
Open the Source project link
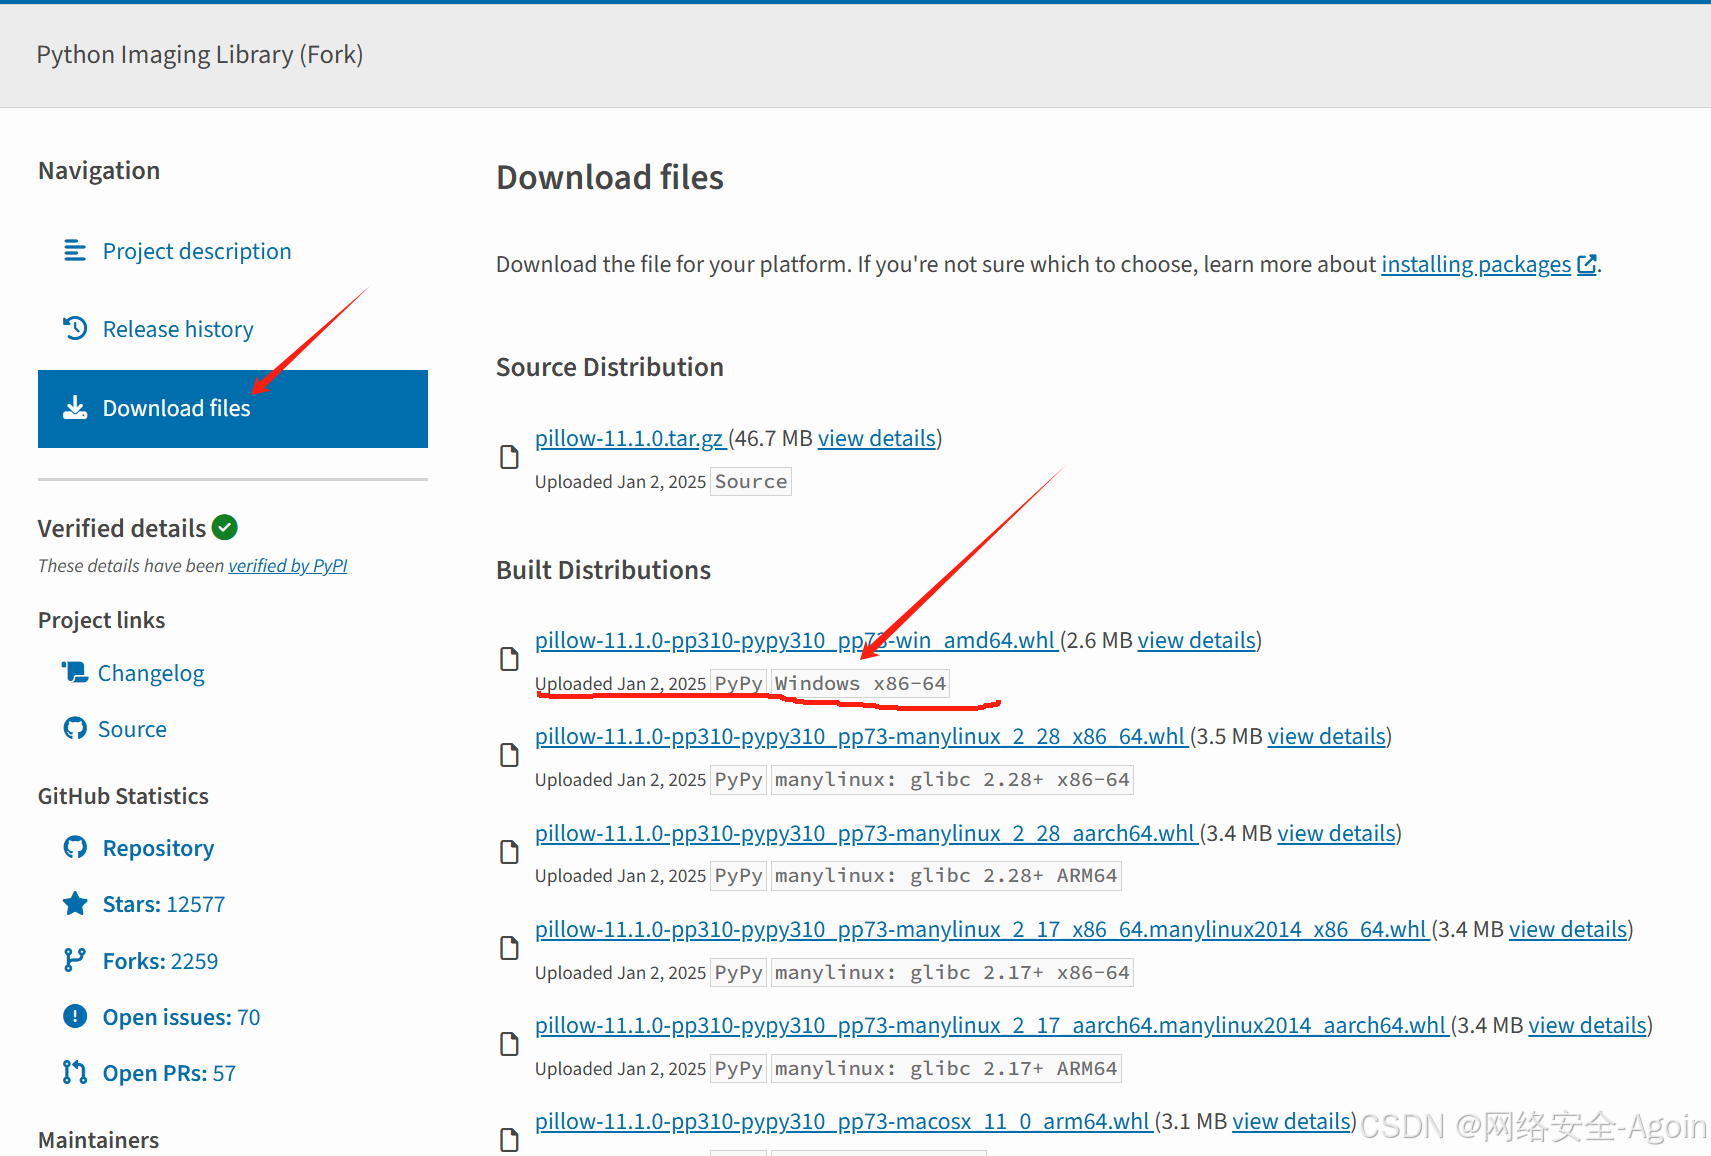click(132, 729)
